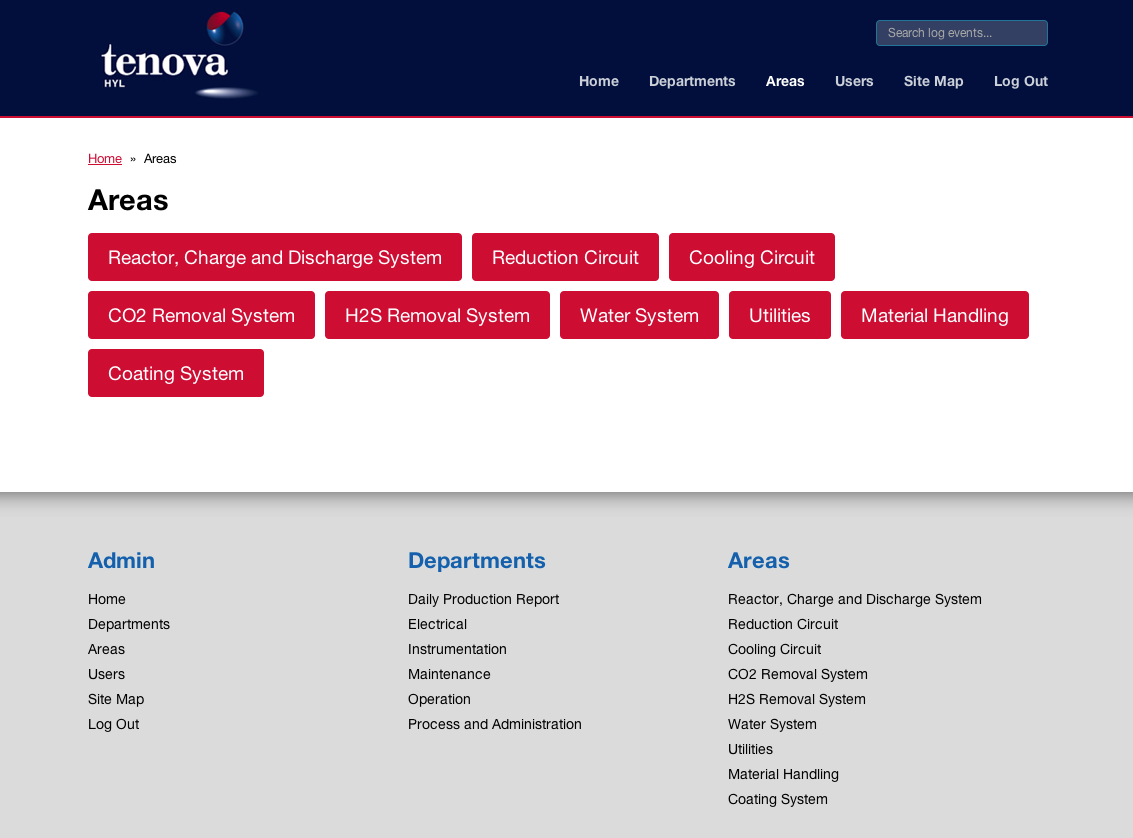Click Home in the footer Admin list
This screenshot has width=1133, height=838.
pos(107,600)
